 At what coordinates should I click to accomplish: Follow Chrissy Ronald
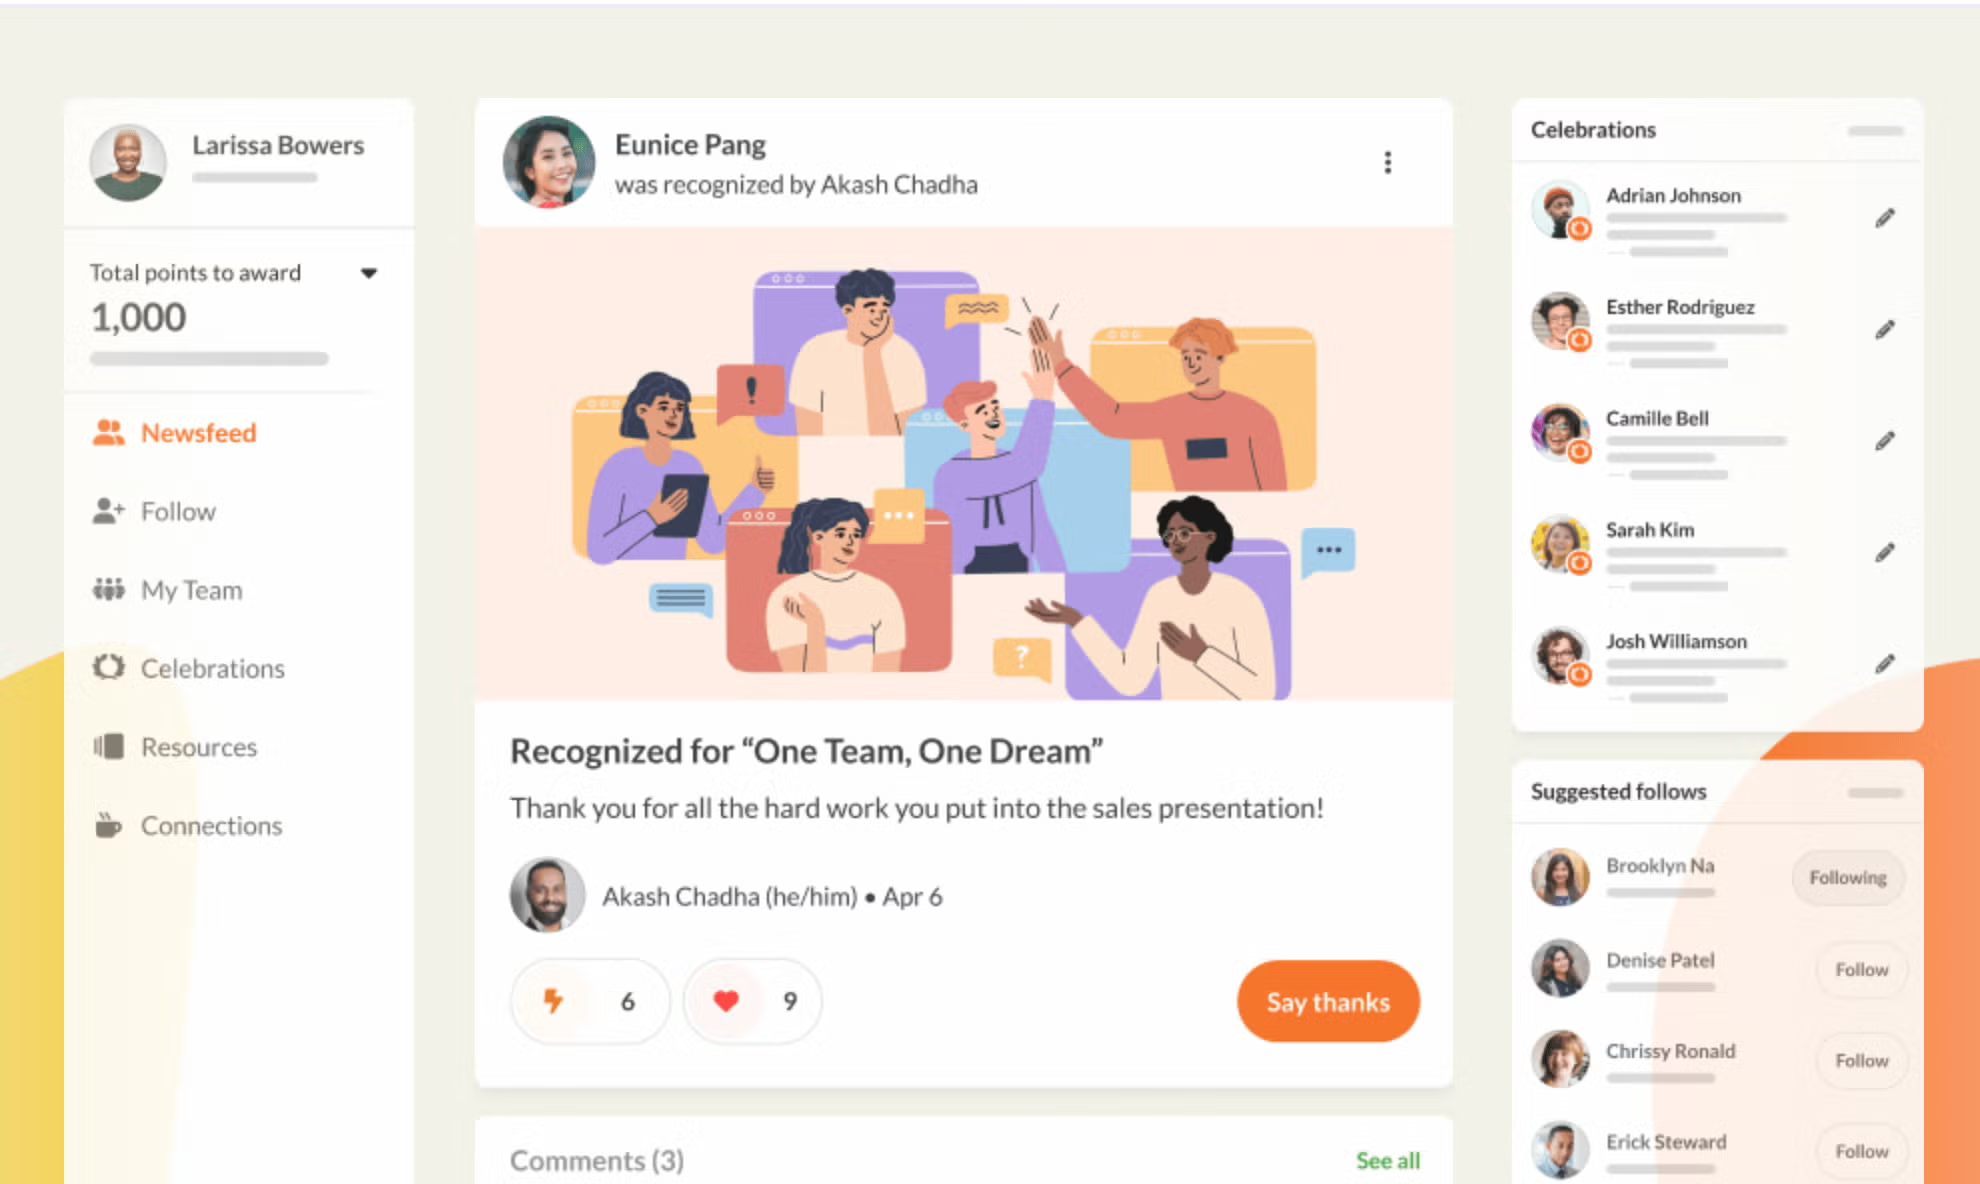pos(1861,1060)
